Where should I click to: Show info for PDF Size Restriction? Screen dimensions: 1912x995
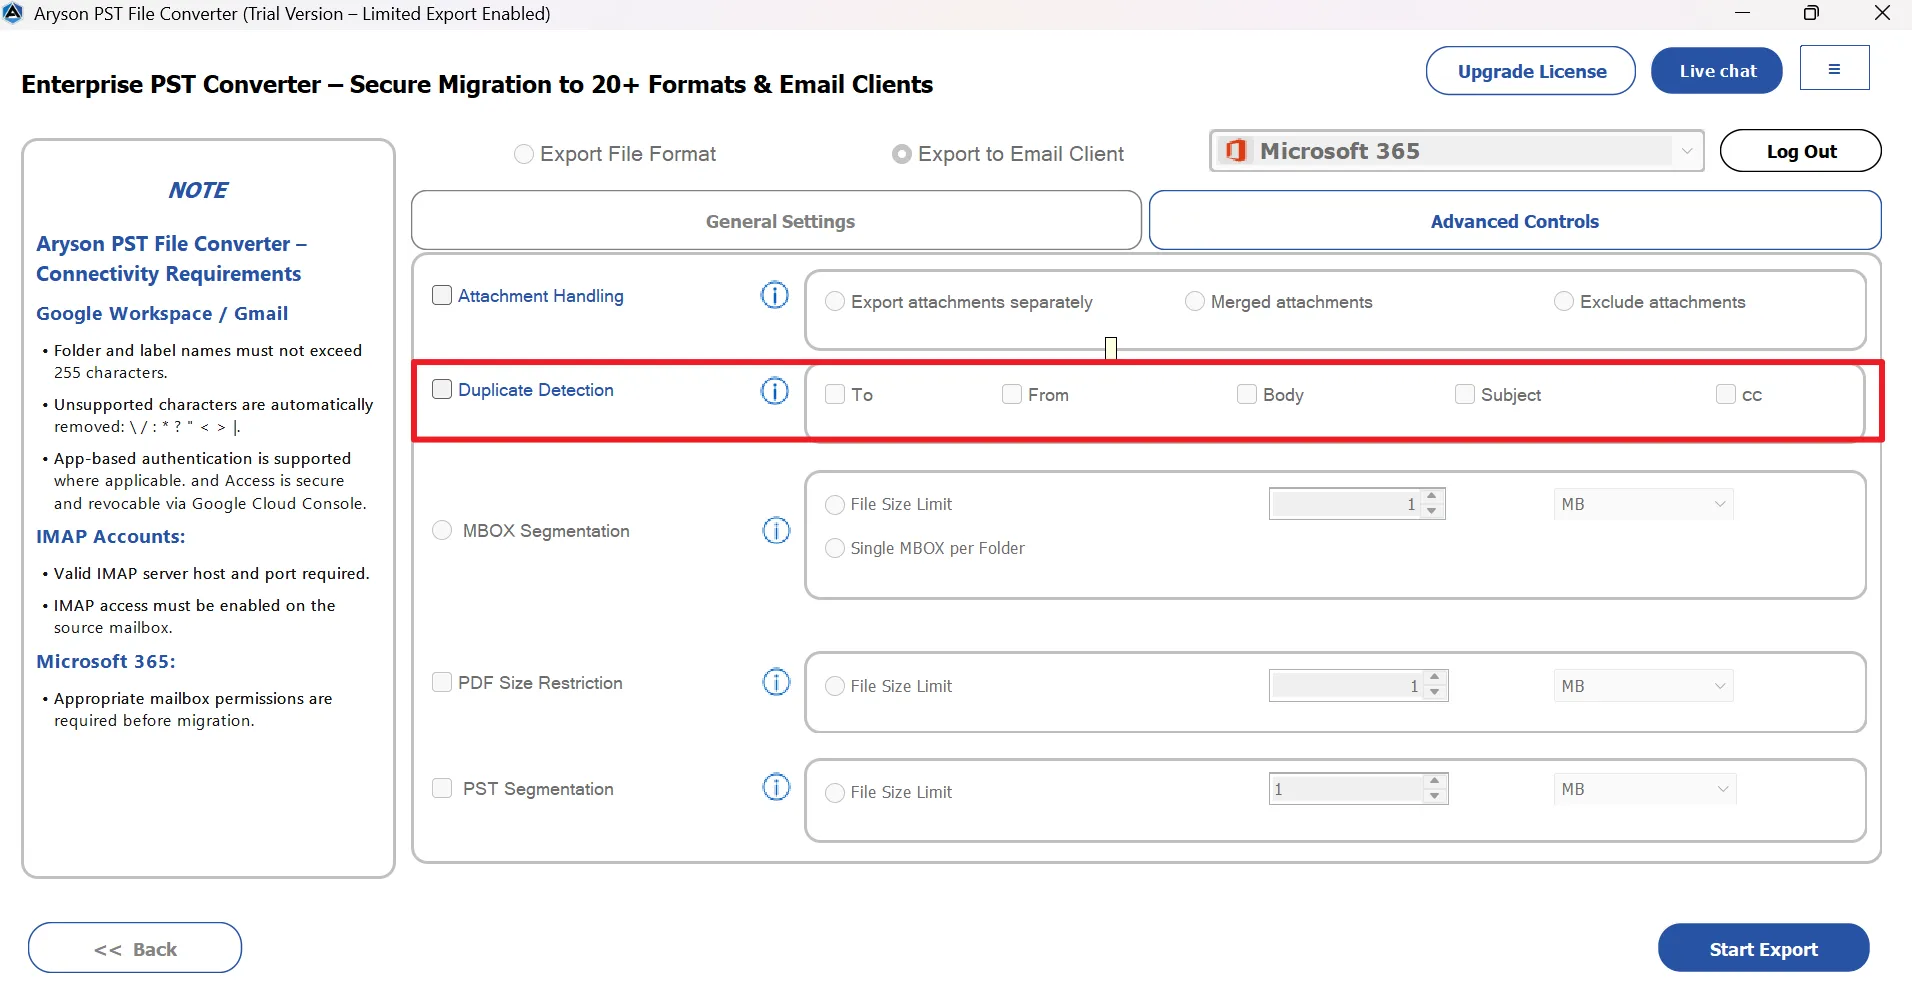[776, 682]
